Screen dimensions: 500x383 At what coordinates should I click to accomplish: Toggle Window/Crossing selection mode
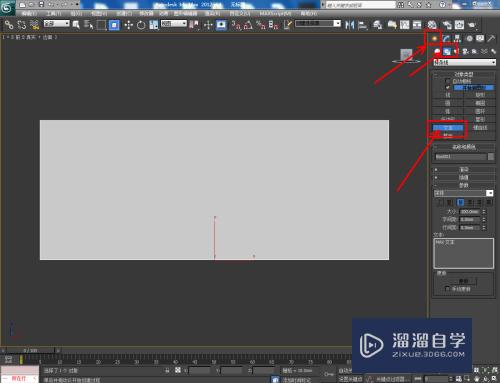[114, 25]
